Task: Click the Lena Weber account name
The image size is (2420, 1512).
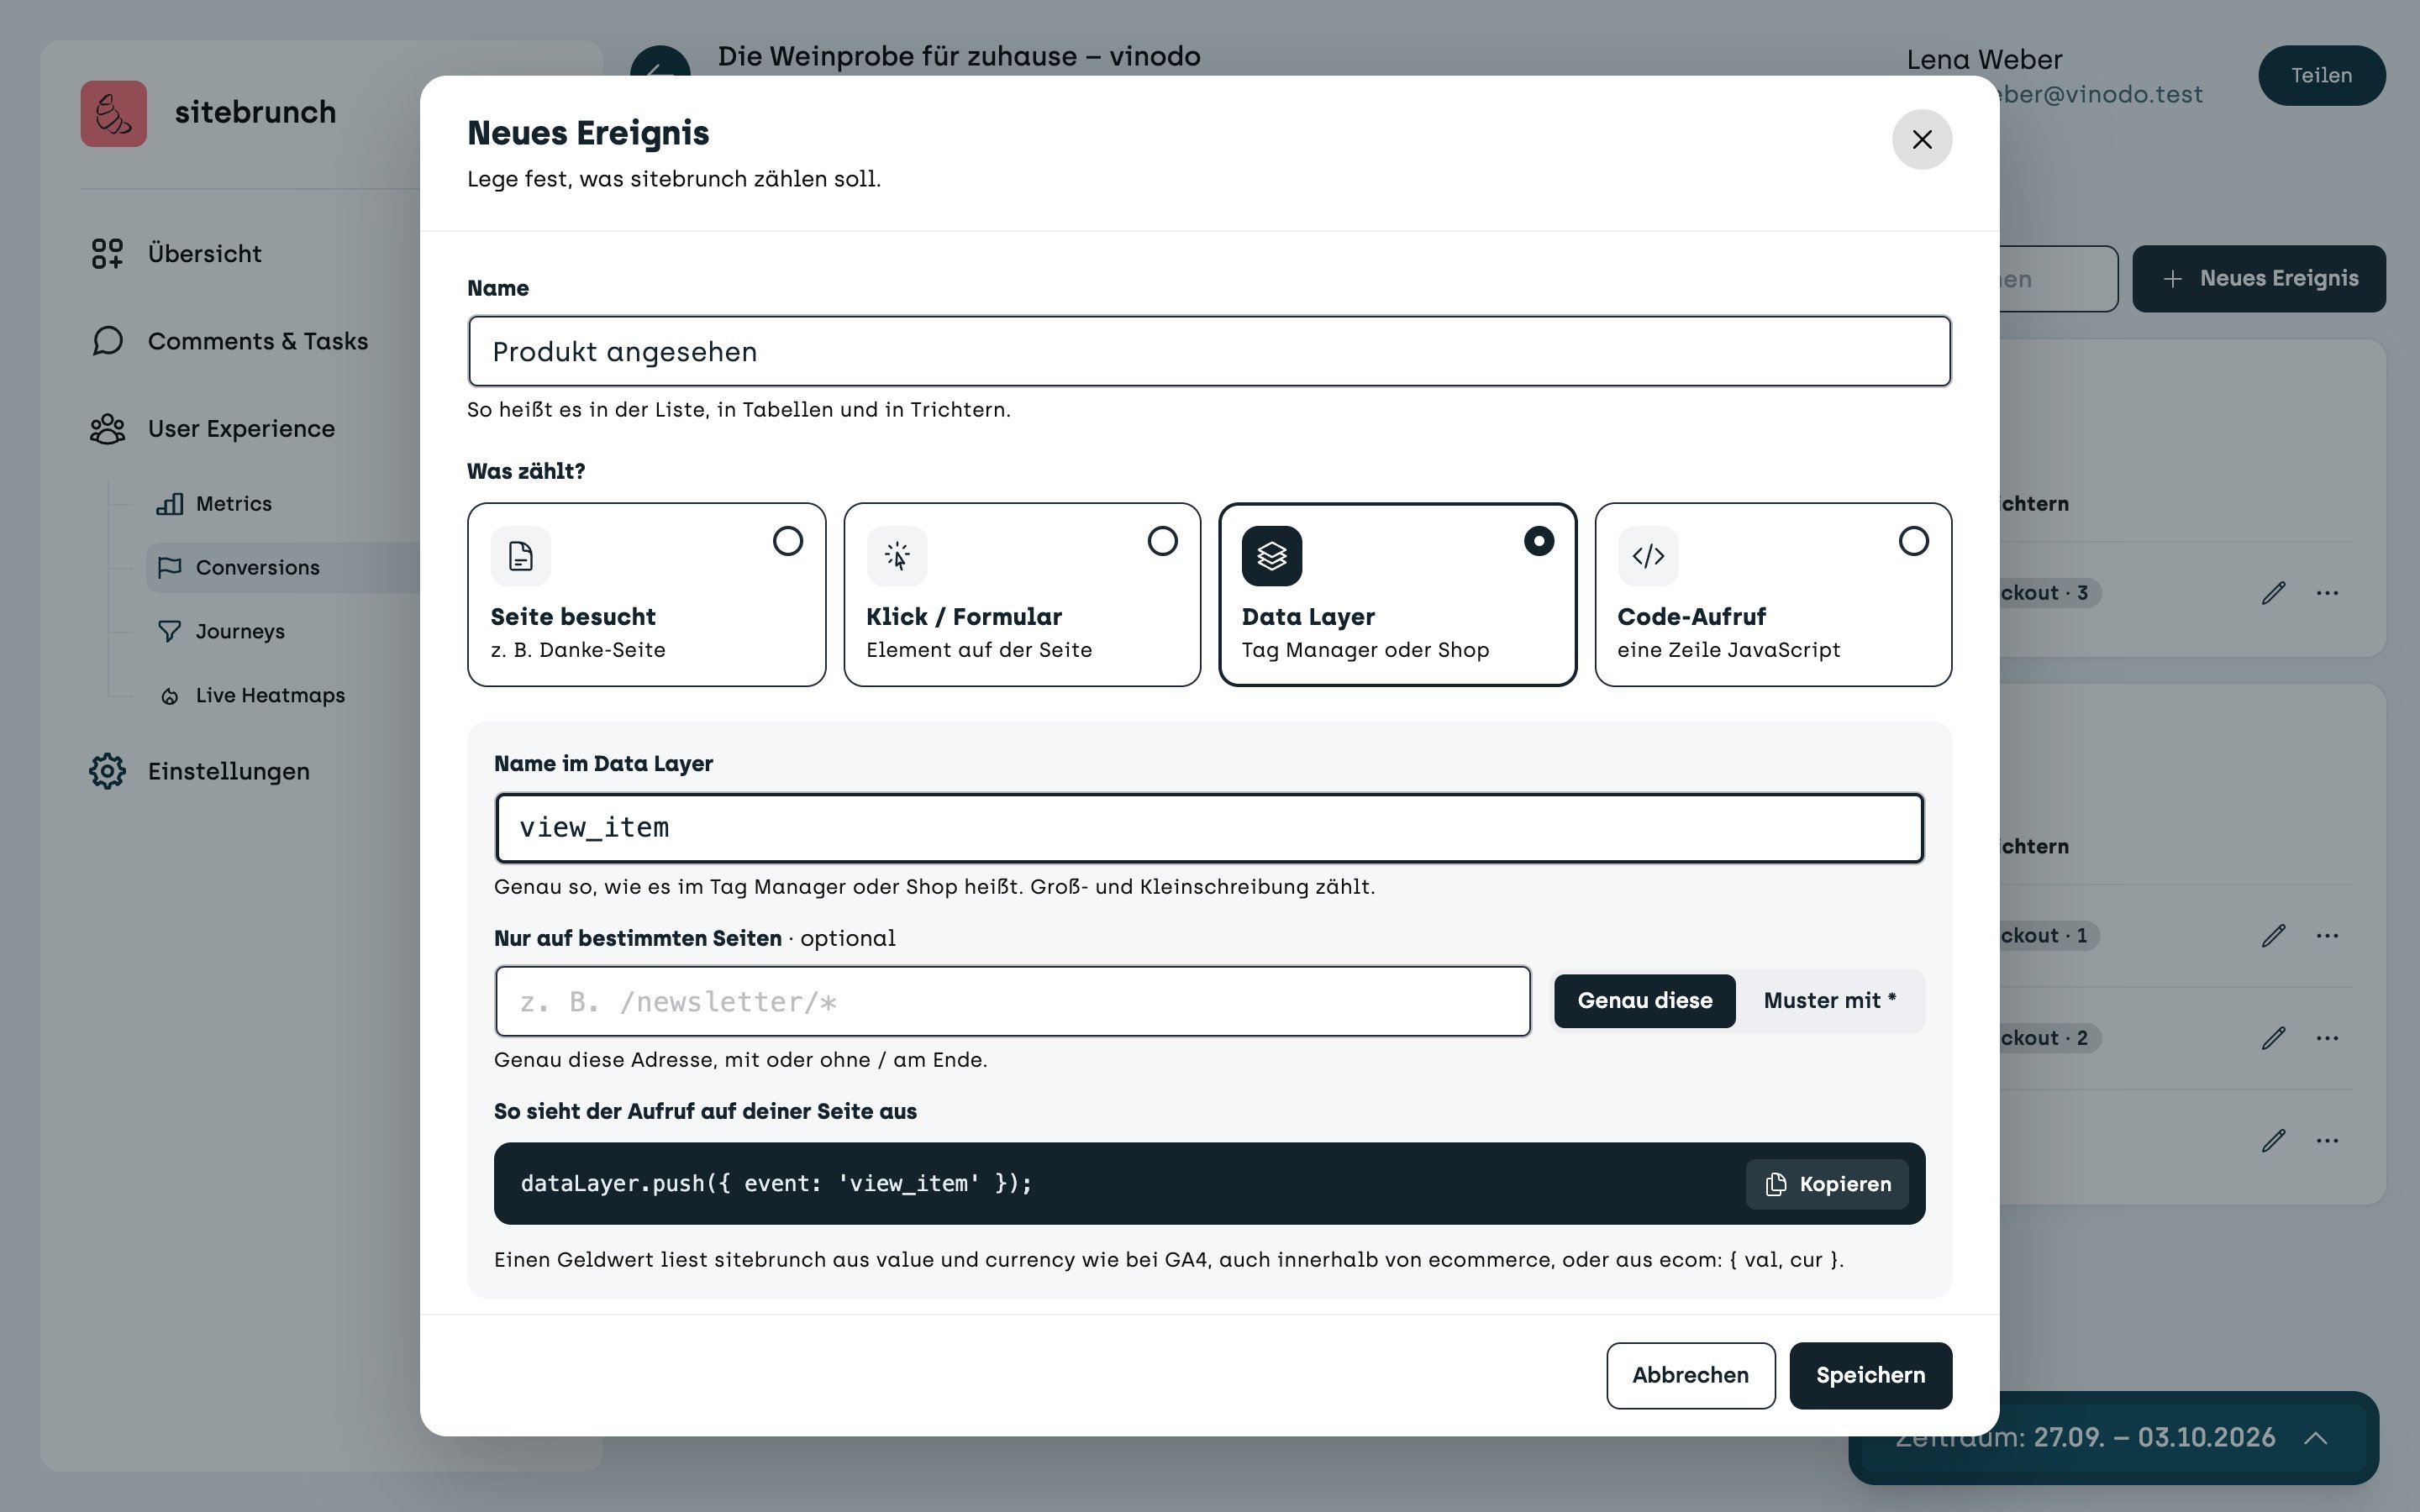Action: tap(1984, 60)
